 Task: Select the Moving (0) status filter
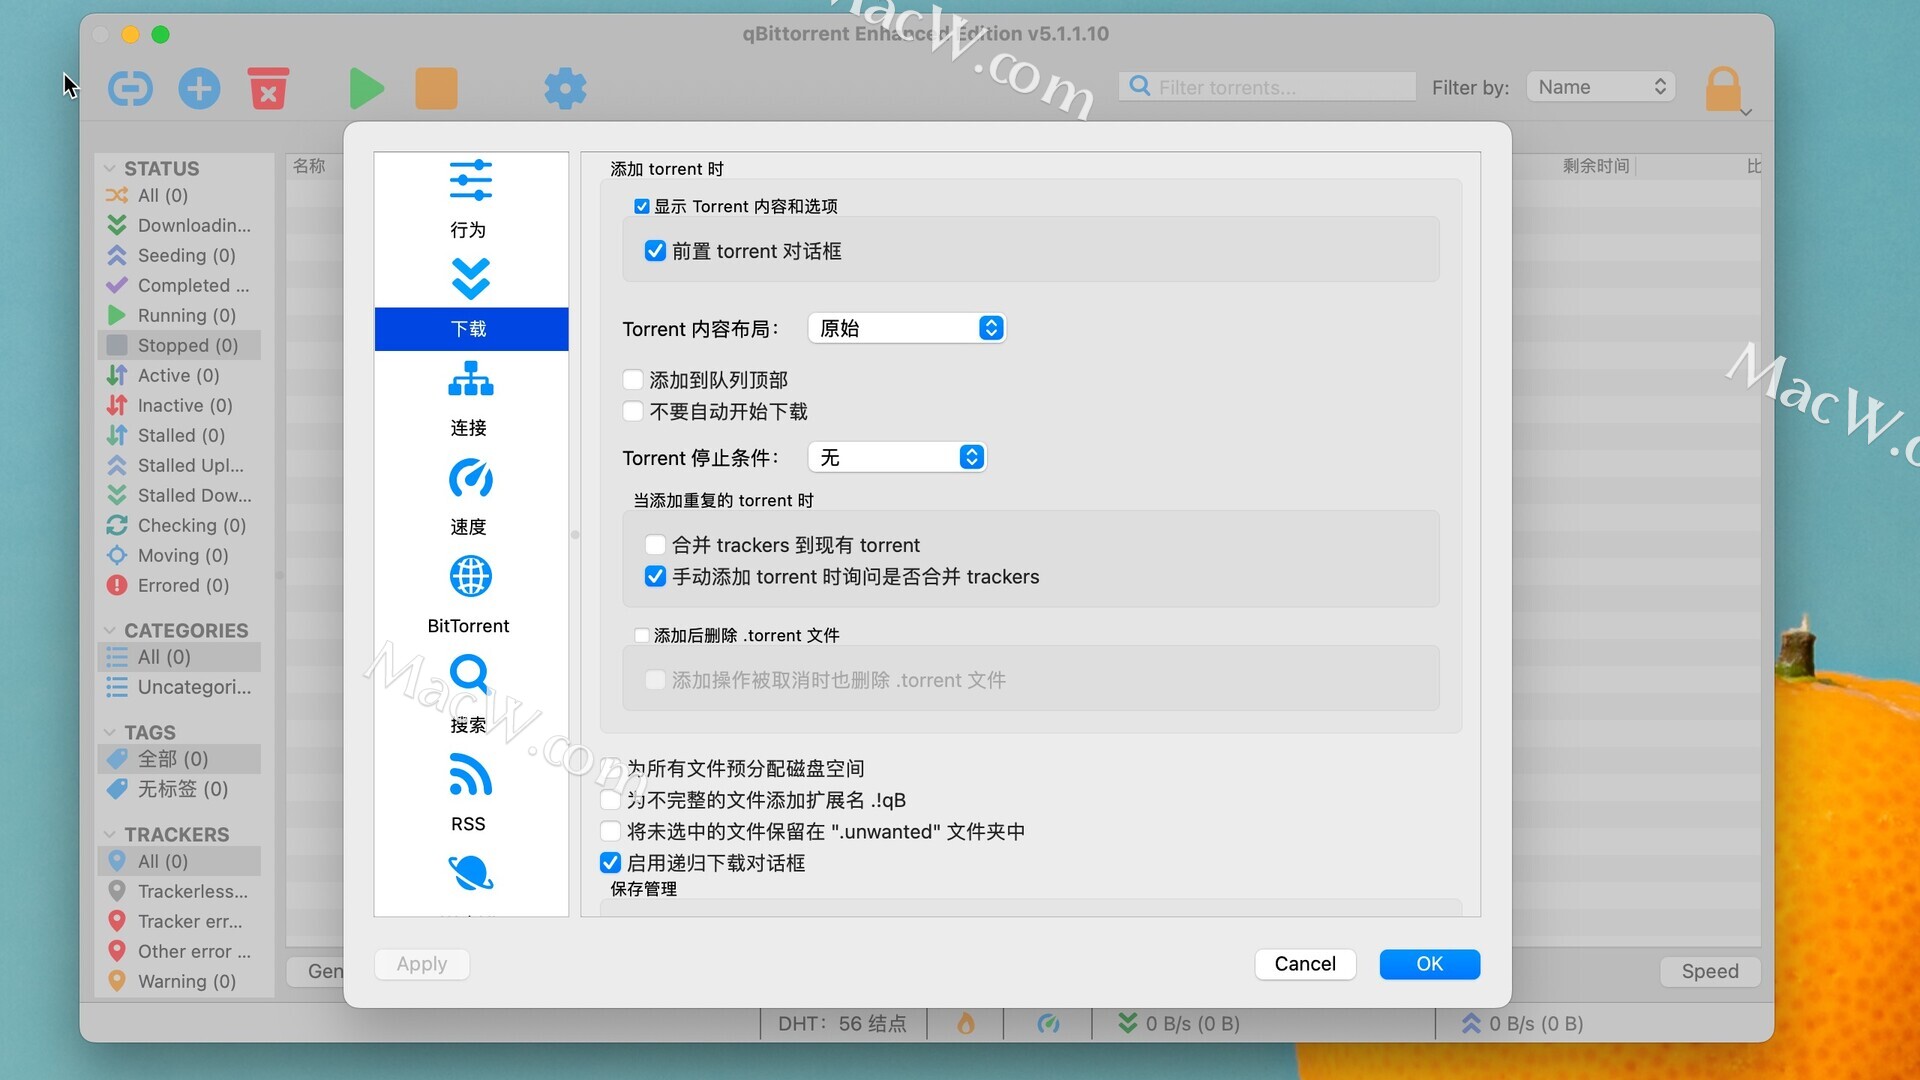[179, 555]
